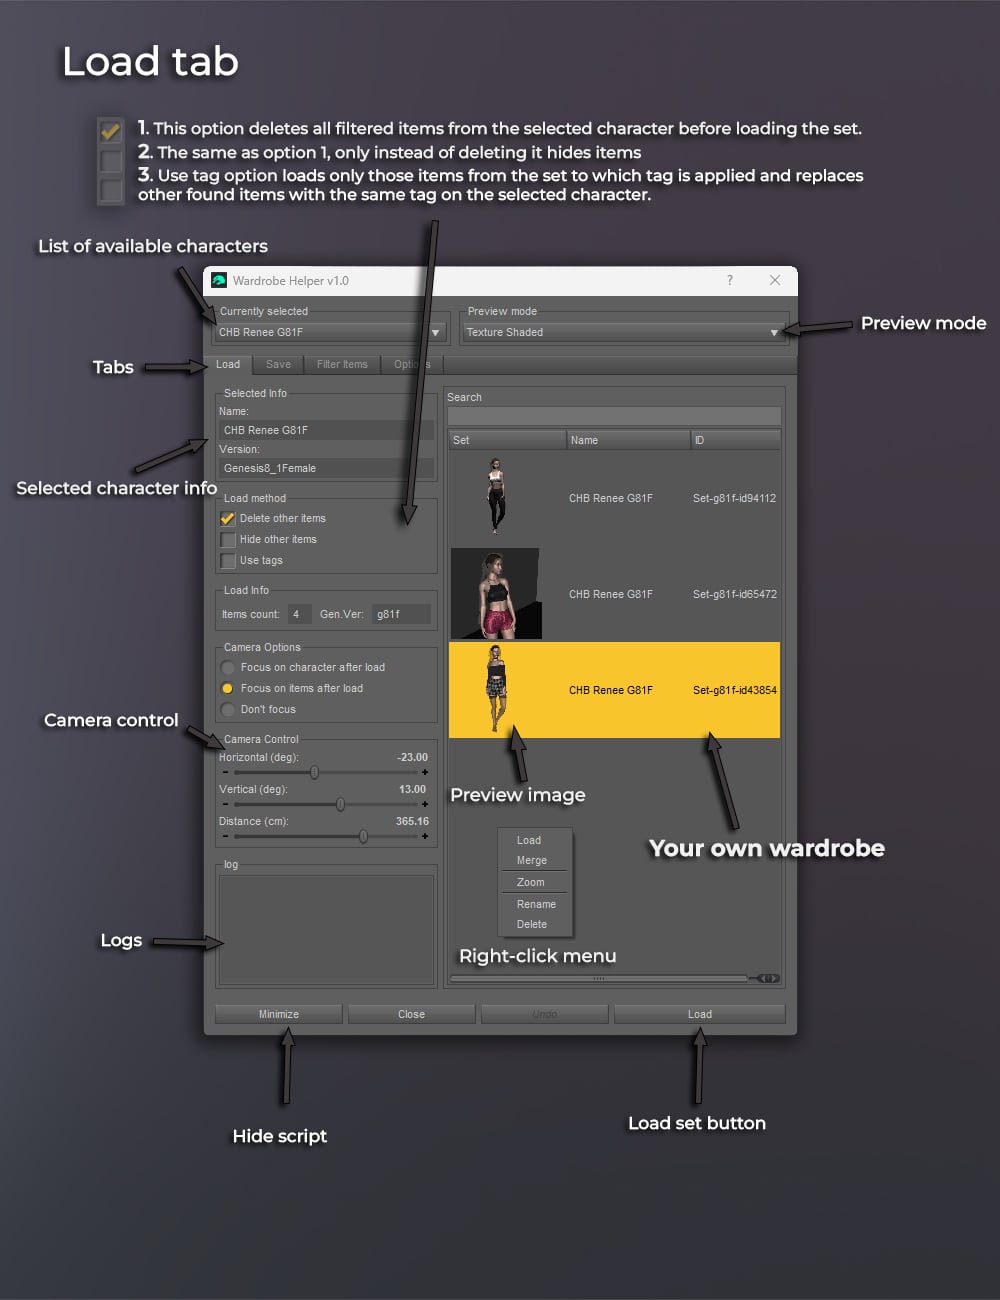Select the 'Don't focus' camera option
Viewport: 1000px width, 1300px height.
(x=227, y=709)
